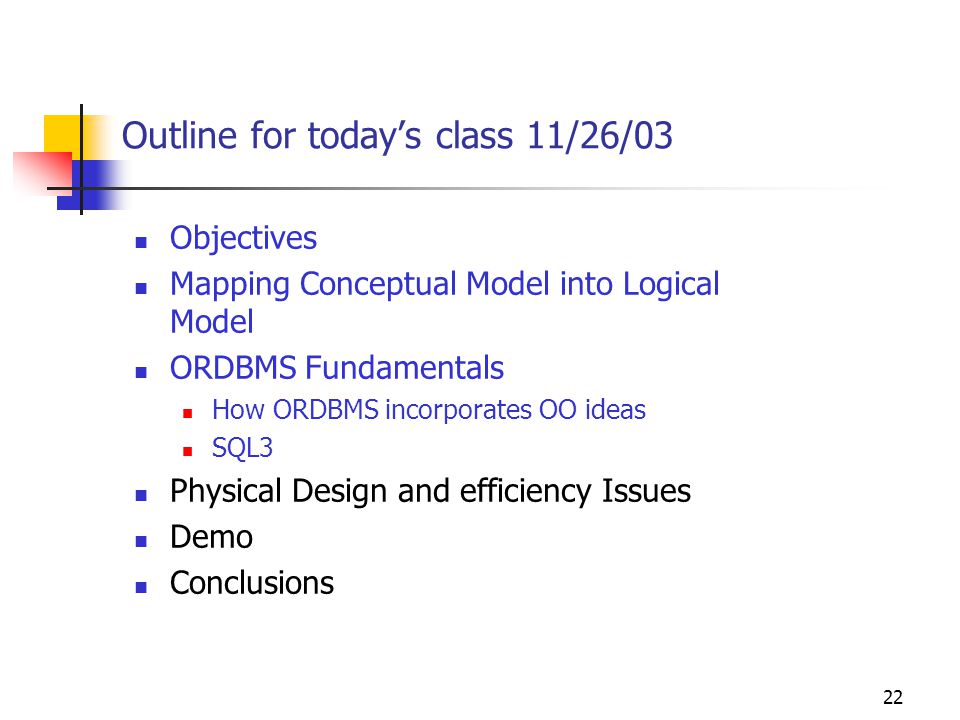Click the blue bullet beside Demo

(x=141, y=541)
